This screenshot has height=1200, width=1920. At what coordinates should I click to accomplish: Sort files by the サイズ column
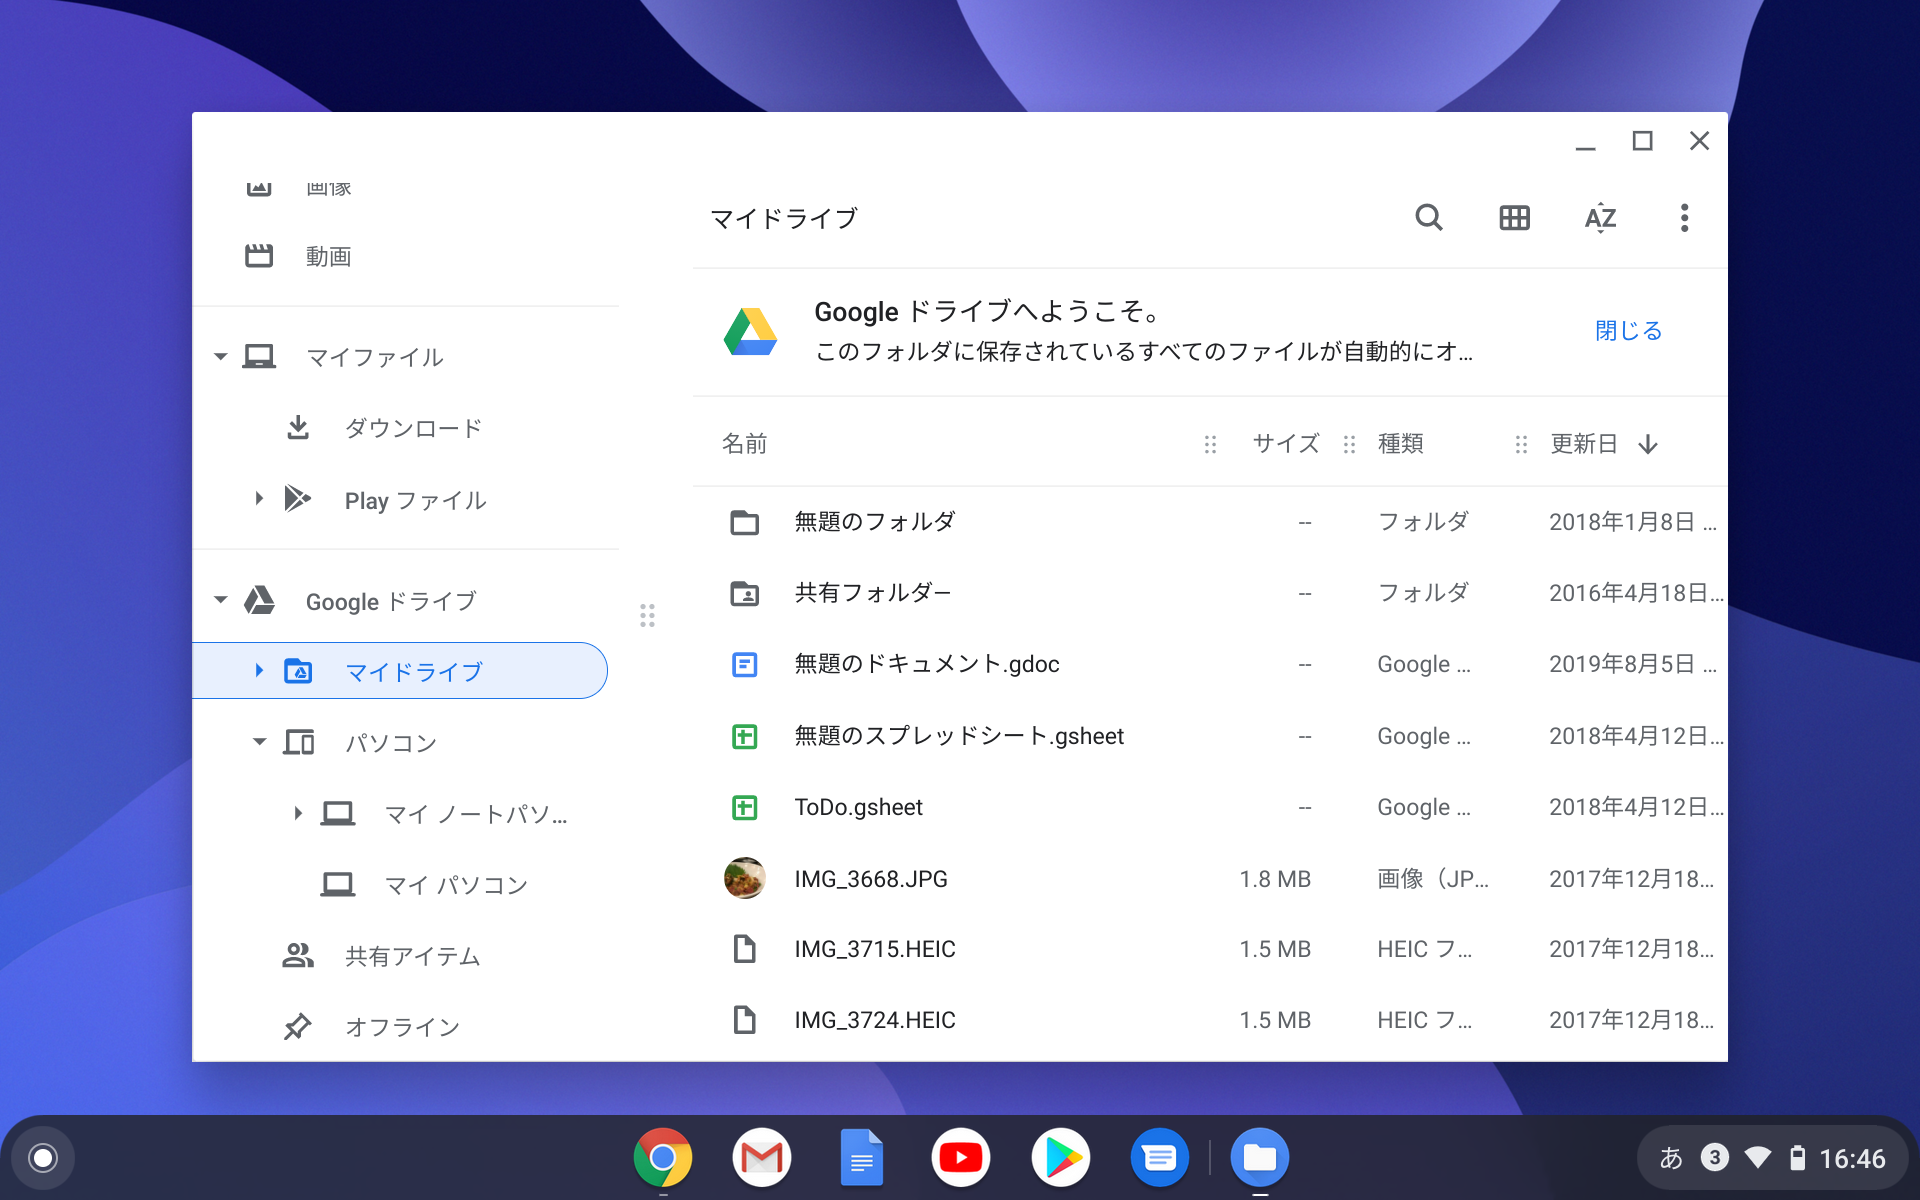[1285, 444]
